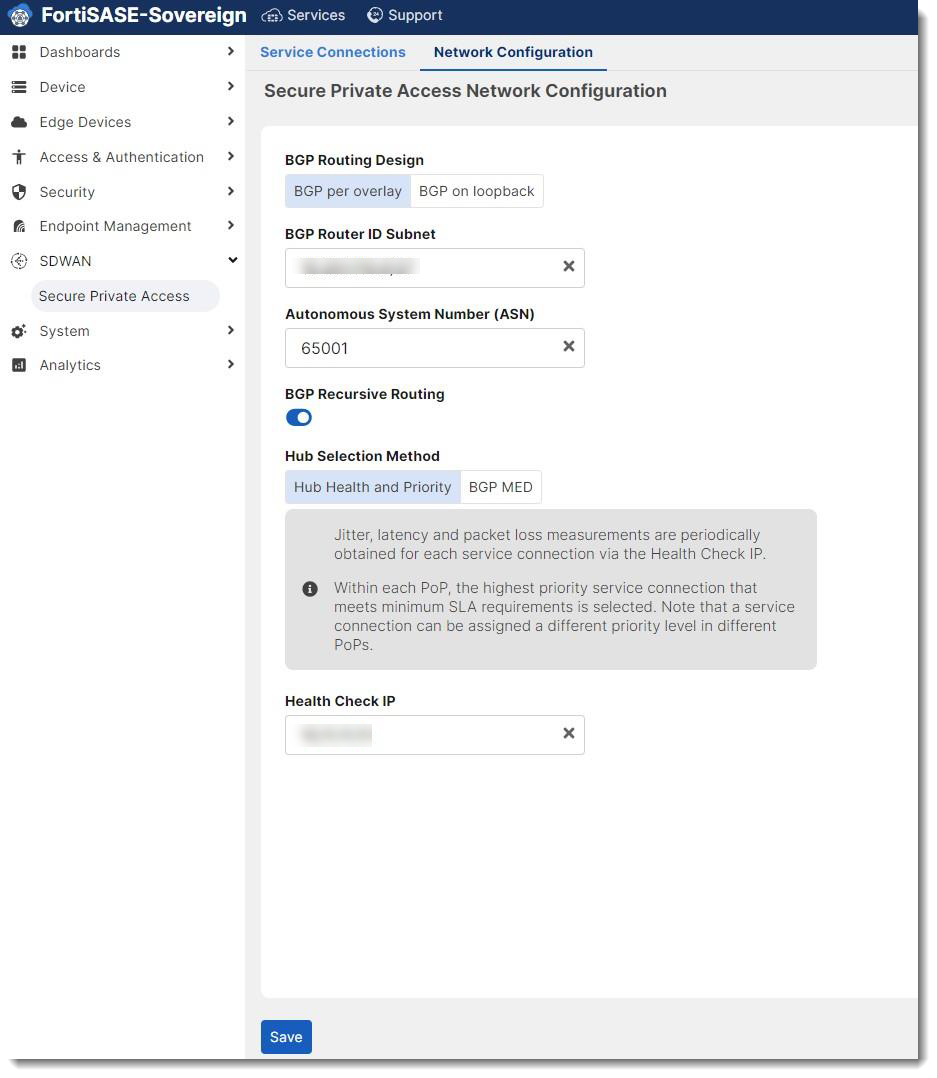Select the Endpoint Management icon
The height and width of the screenshot is (1078, 937).
tap(19, 226)
